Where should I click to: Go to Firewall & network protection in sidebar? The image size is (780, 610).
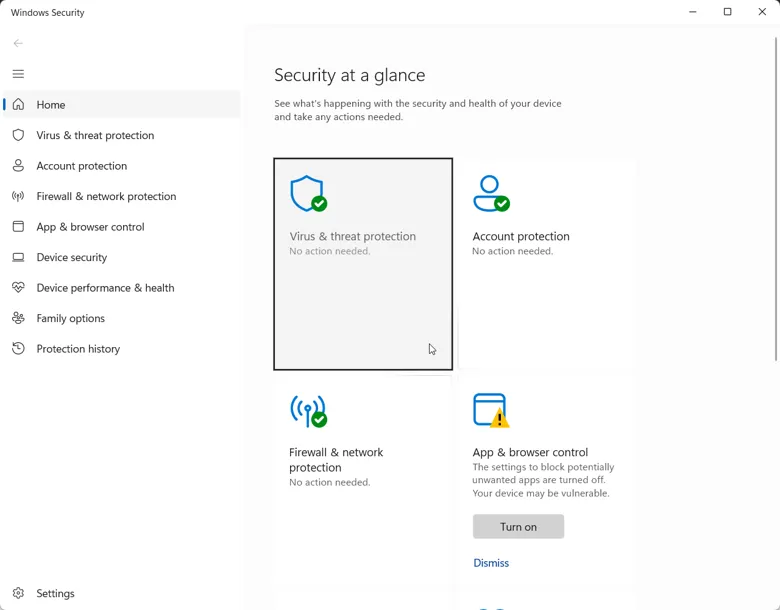click(x=121, y=196)
